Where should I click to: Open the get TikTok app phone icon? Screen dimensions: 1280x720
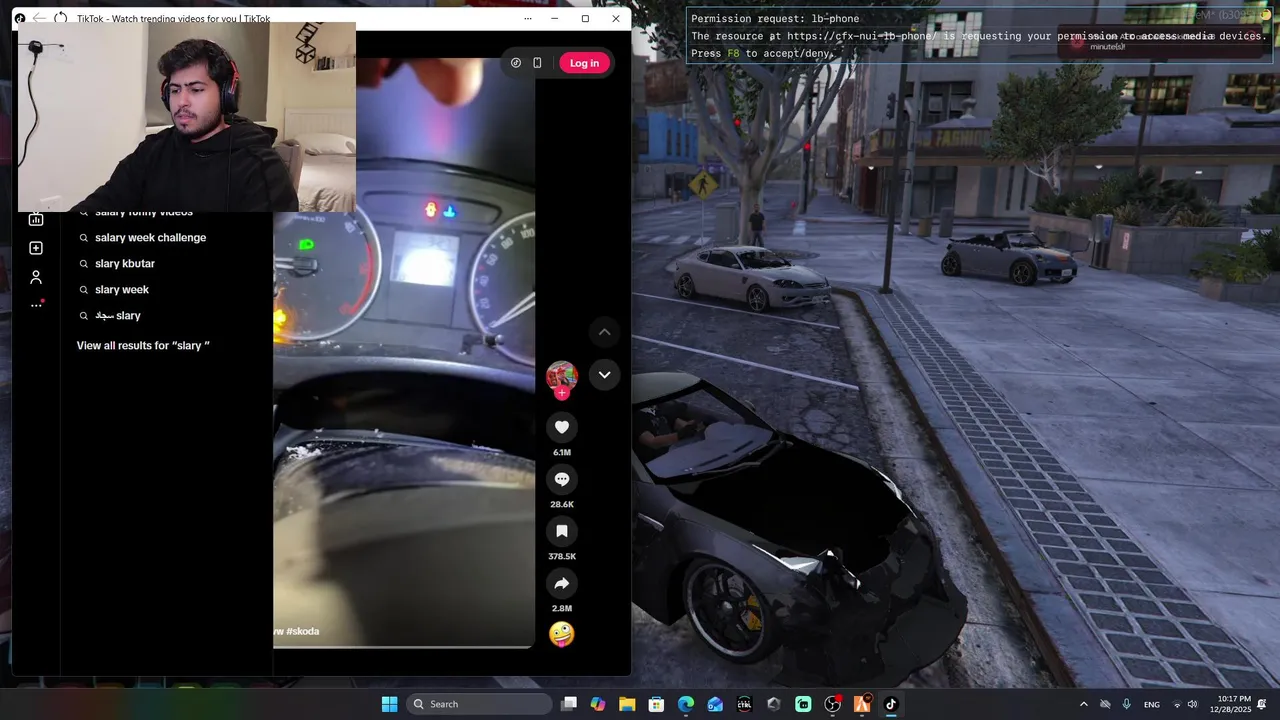point(537,63)
